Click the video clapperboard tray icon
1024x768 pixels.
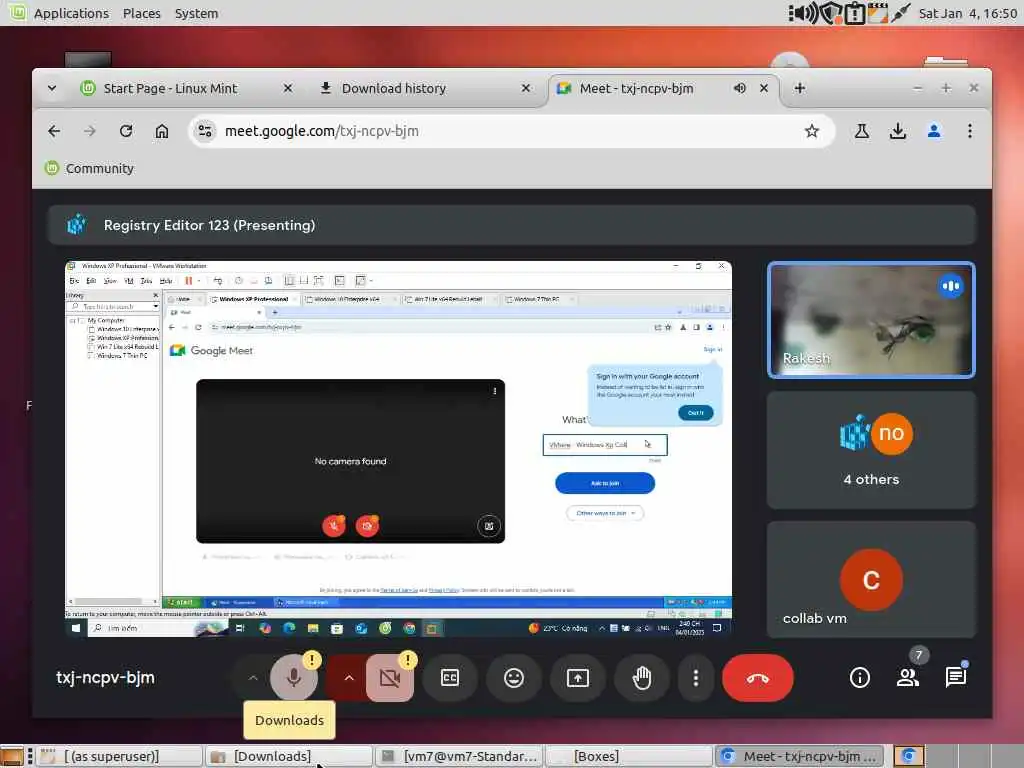877,13
